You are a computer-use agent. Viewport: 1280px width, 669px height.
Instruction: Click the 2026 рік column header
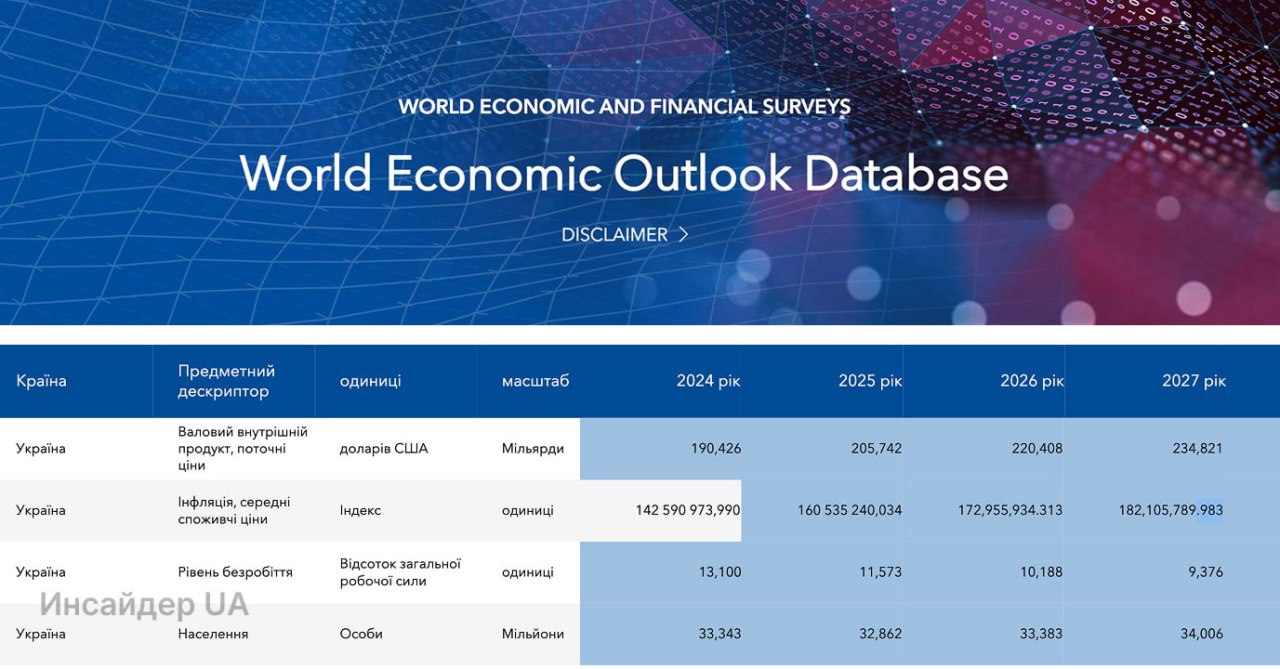click(1032, 381)
